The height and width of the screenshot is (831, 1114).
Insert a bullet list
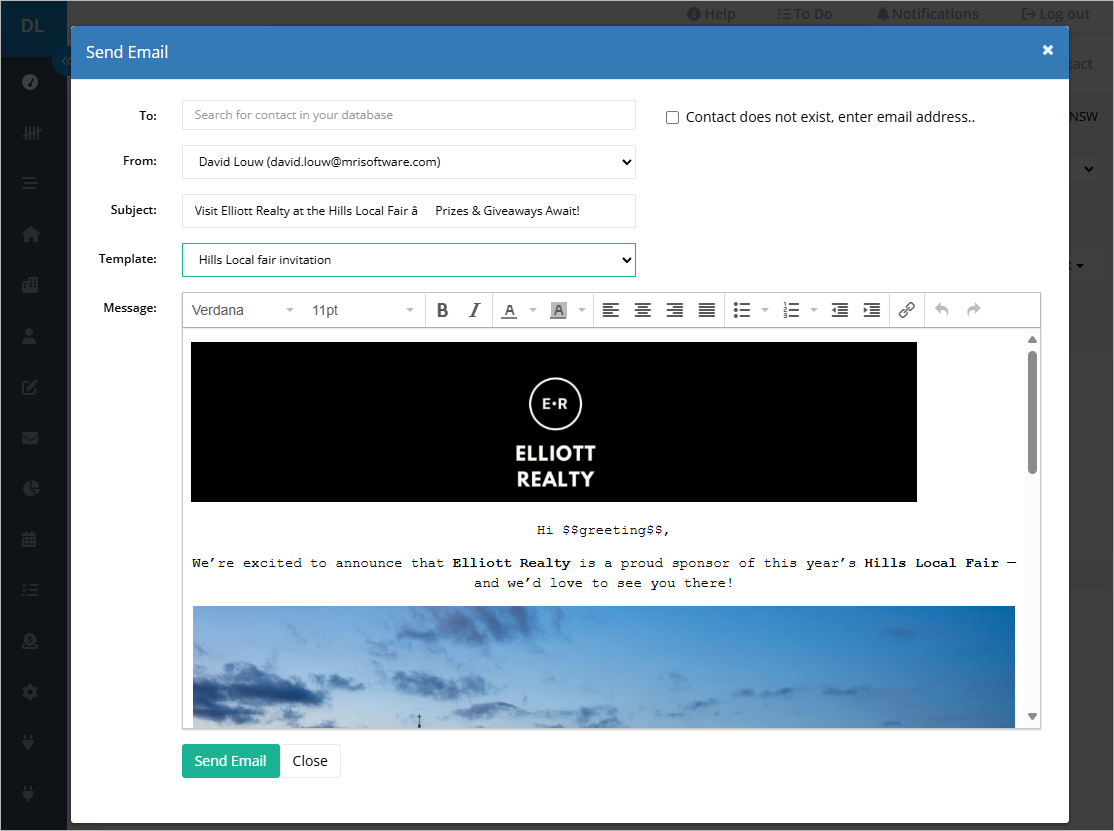[x=742, y=310]
